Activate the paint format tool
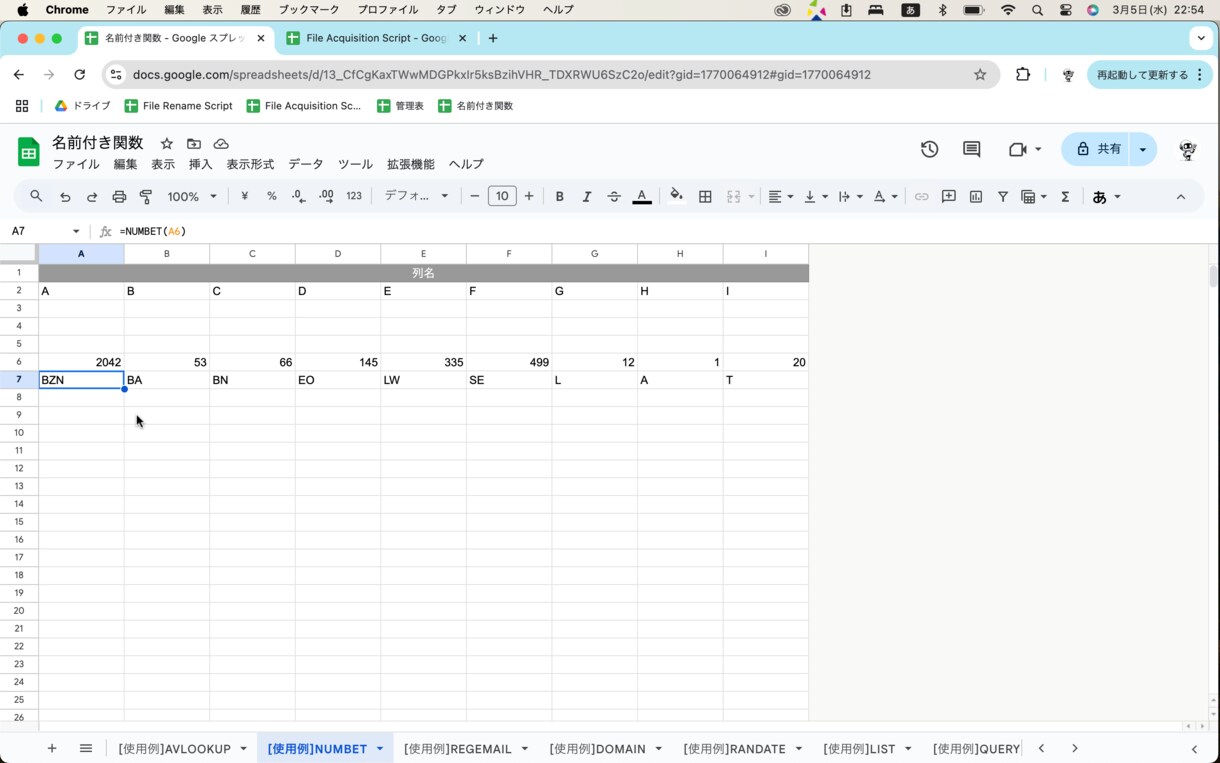Screen dimensions: 1220x763 [x=146, y=197]
